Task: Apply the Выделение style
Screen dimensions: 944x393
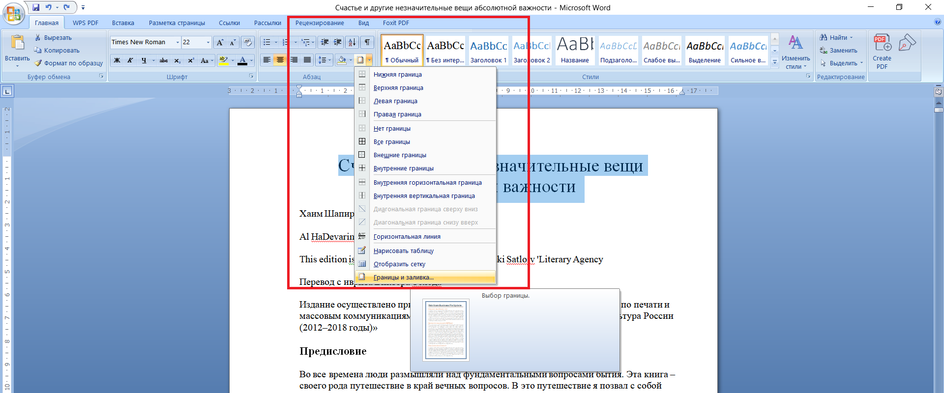Action: click(x=704, y=50)
